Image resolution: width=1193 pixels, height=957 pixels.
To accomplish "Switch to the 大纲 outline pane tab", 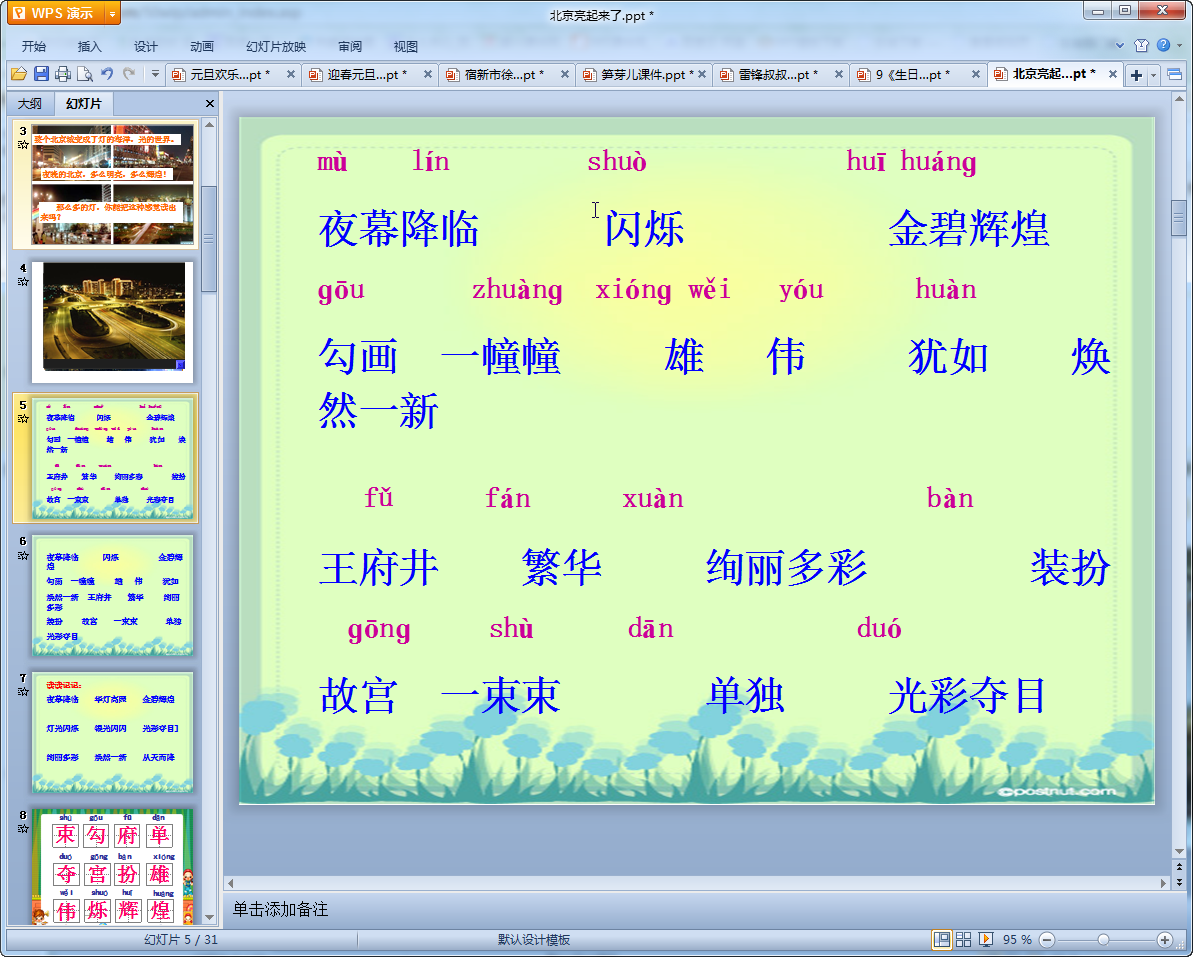I will tap(30, 103).
